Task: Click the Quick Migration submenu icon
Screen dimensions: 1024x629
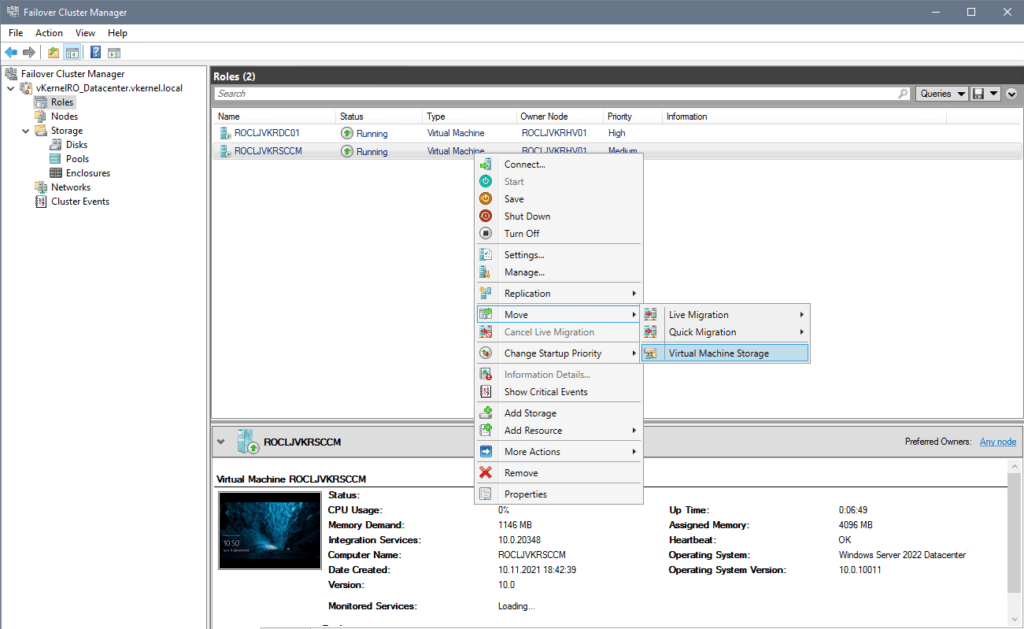Action: pos(650,332)
